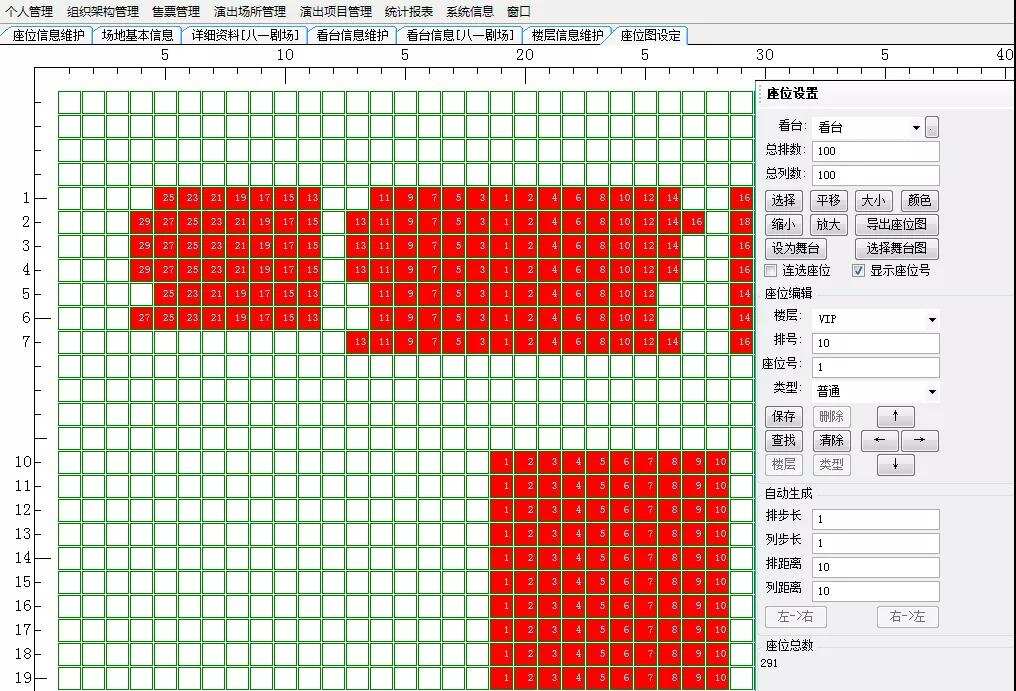Click the browse button beside the 看台 dropdown
The width and height of the screenshot is (1016, 691).
click(934, 128)
